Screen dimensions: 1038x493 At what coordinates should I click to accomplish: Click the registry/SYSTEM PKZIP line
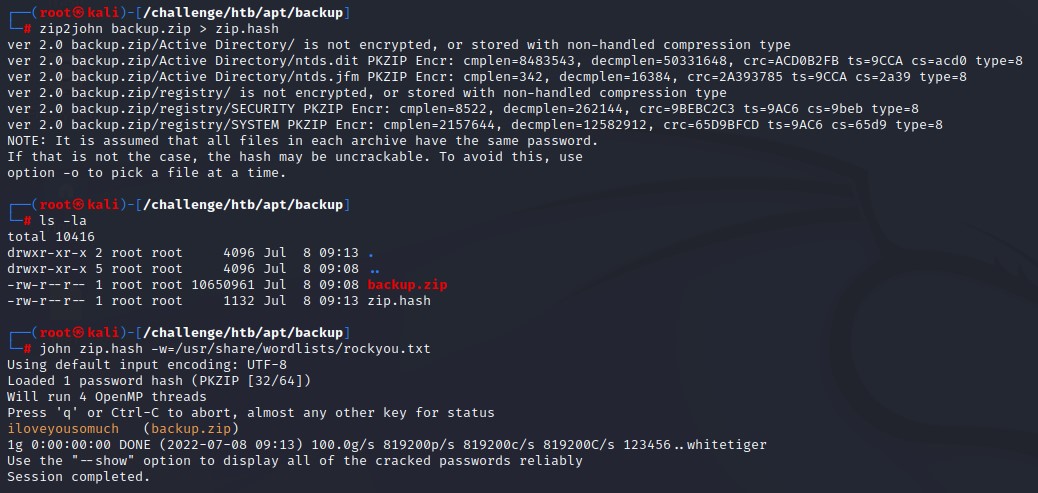pyautogui.click(x=475, y=125)
